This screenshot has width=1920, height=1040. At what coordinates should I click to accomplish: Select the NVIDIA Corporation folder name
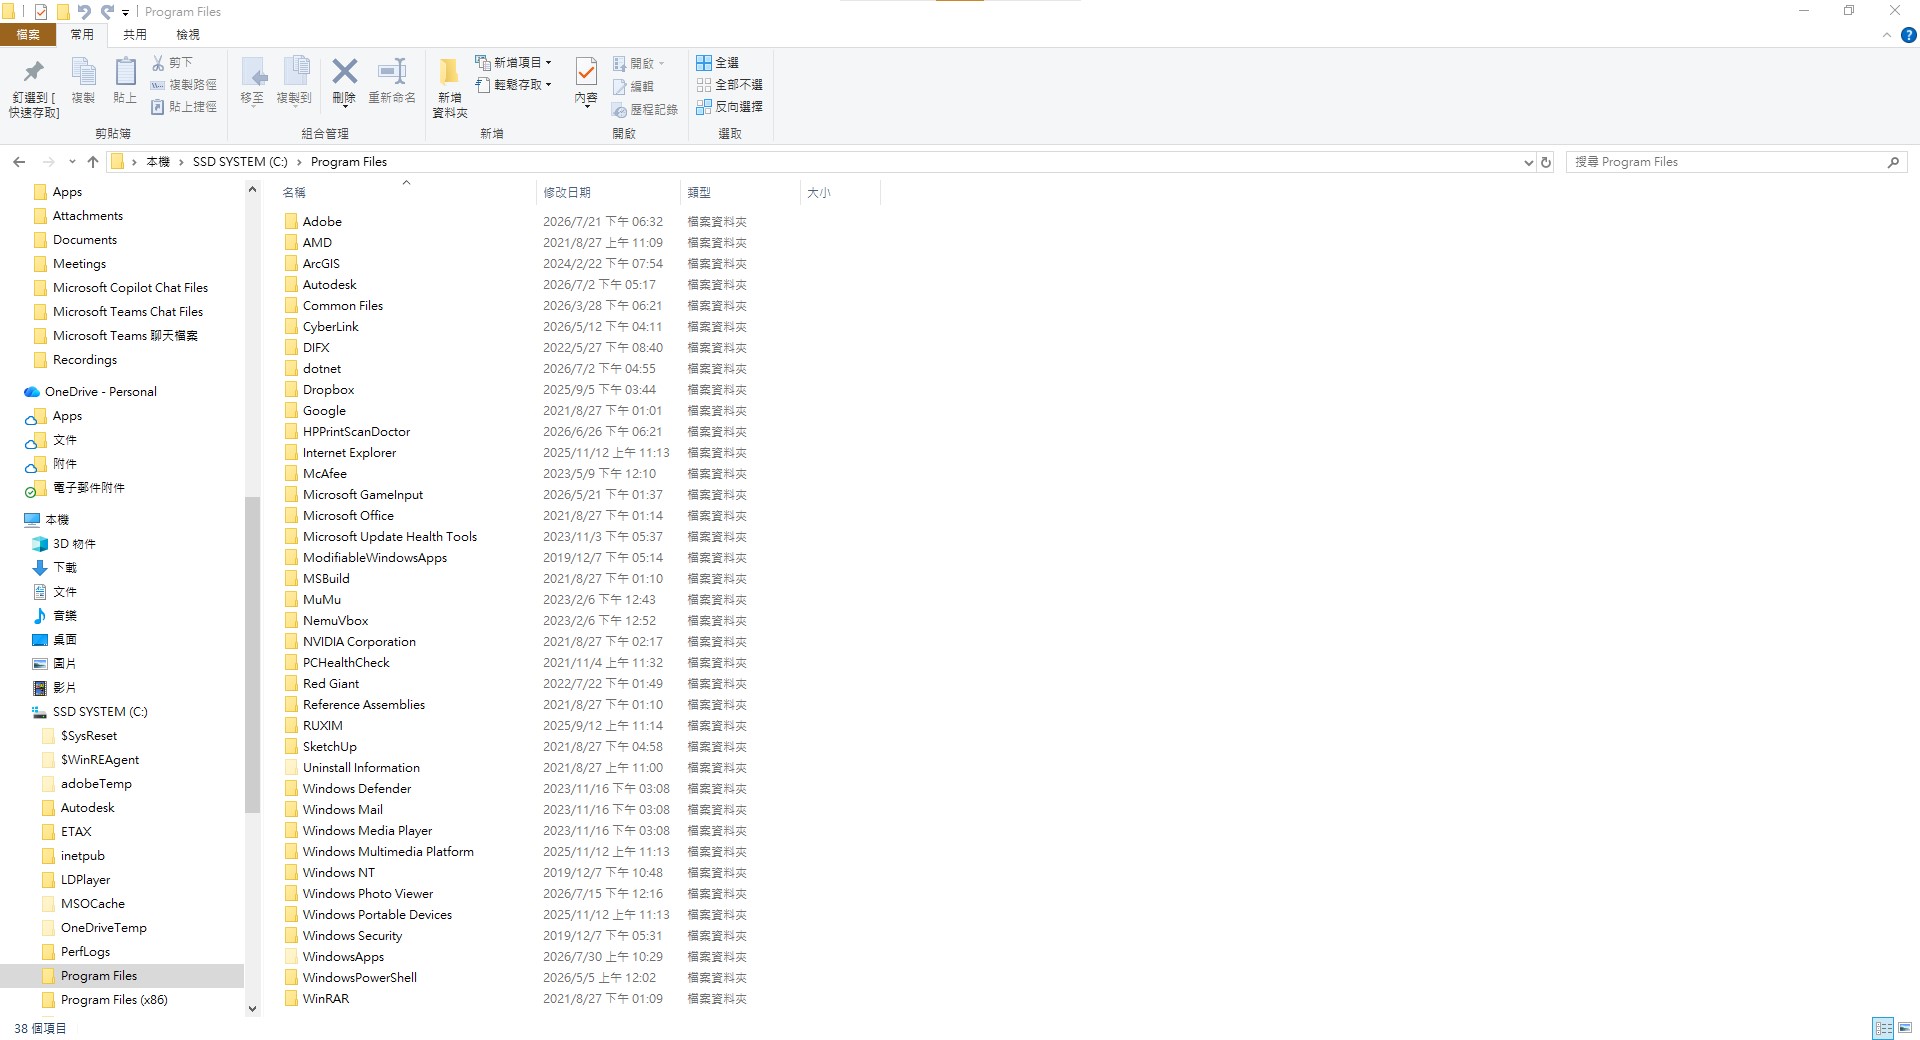(359, 642)
